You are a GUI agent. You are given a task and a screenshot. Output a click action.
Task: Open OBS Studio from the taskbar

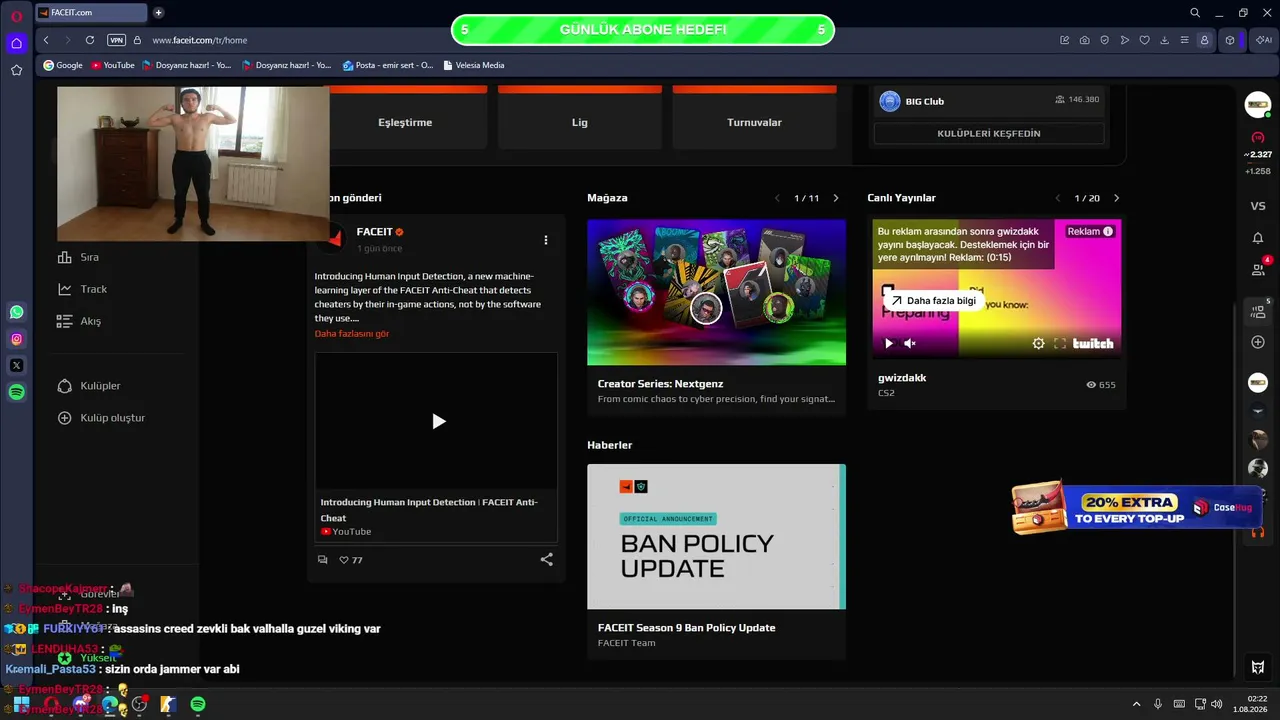140,704
